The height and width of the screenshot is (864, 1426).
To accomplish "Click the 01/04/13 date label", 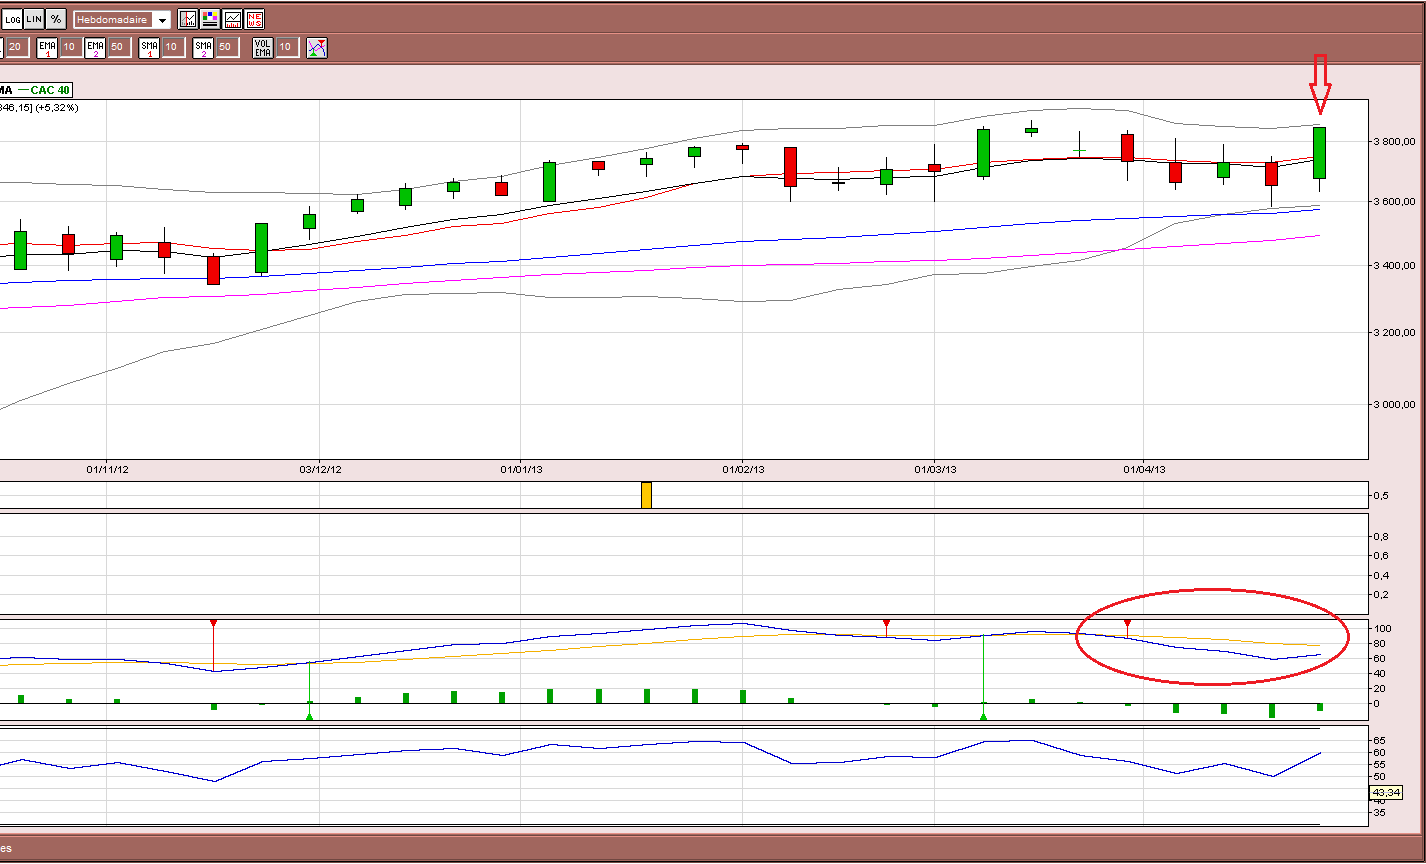I will point(1145,469).
